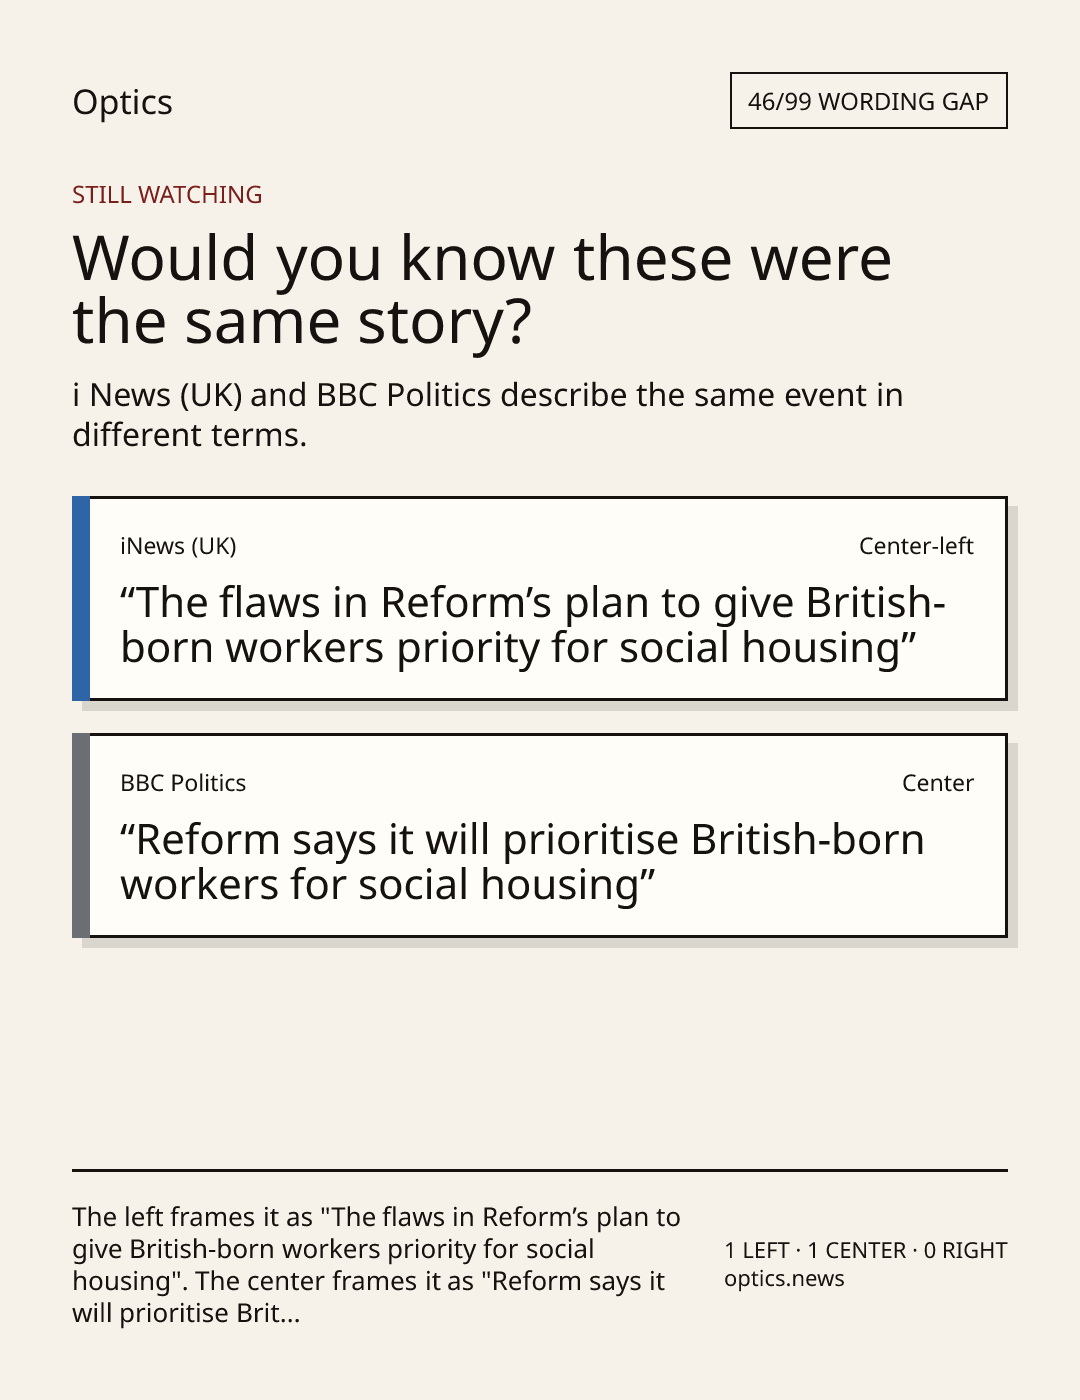Image resolution: width=1080 pixels, height=1400 pixels.
Task: Click the iNews (UK) source name
Action: [x=178, y=546]
